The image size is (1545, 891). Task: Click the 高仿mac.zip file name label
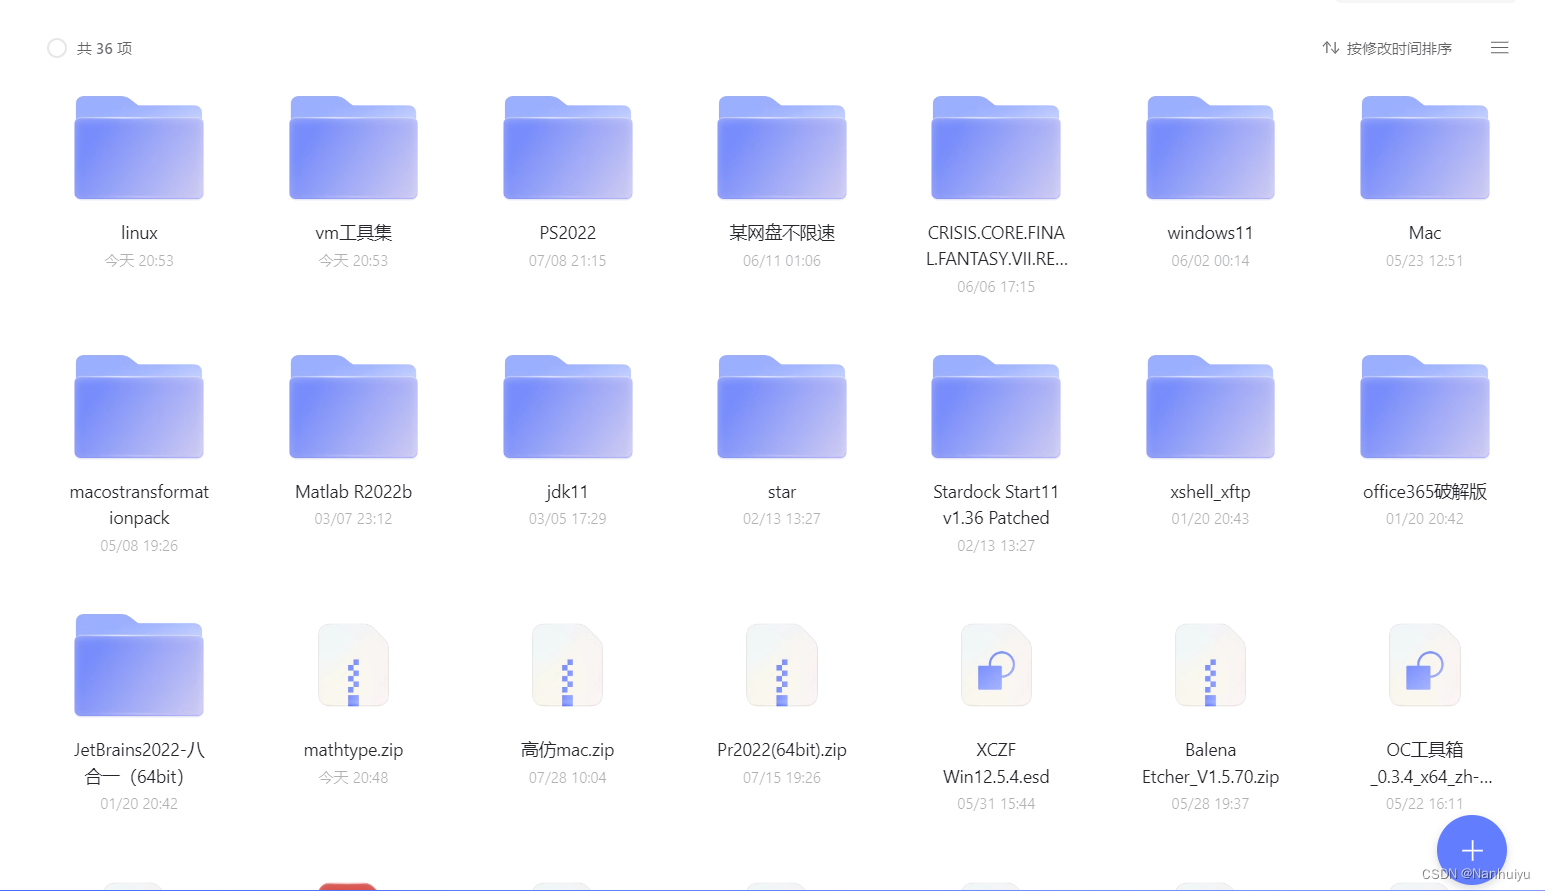pyautogui.click(x=568, y=750)
